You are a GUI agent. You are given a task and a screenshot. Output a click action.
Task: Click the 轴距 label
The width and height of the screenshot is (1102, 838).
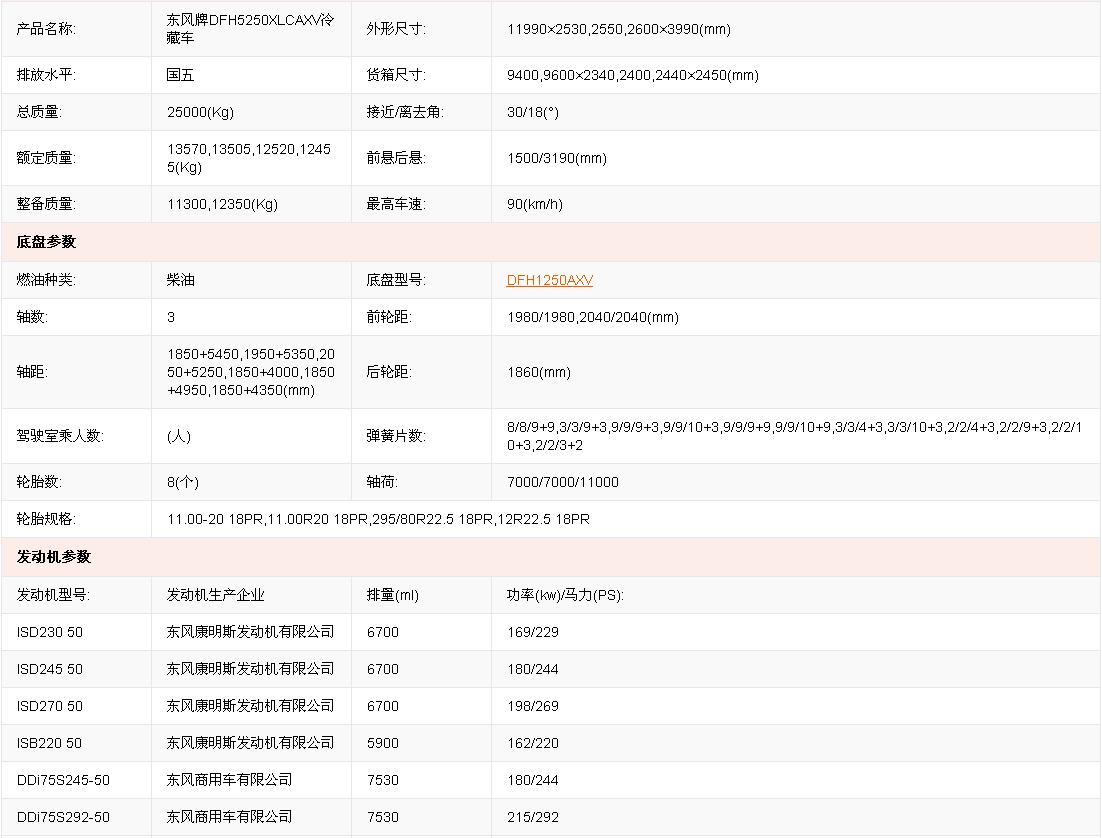click(32, 372)
